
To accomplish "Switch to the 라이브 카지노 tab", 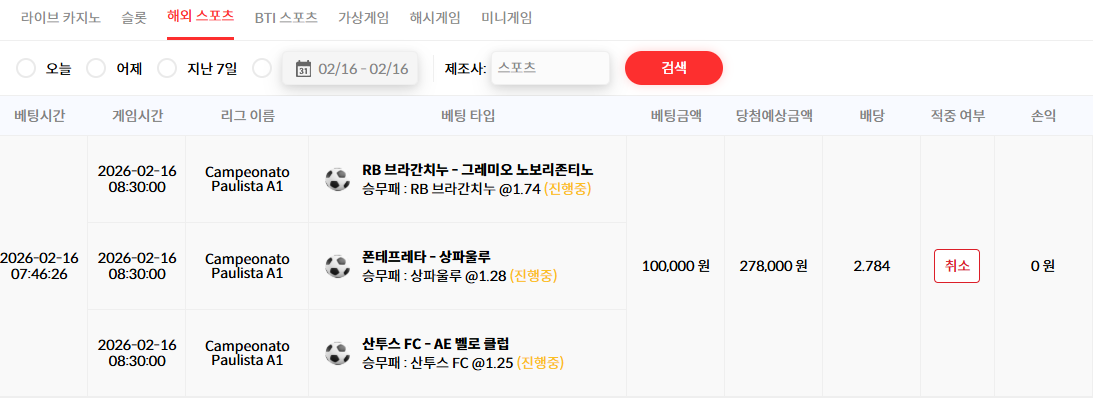I will [61, 18].
